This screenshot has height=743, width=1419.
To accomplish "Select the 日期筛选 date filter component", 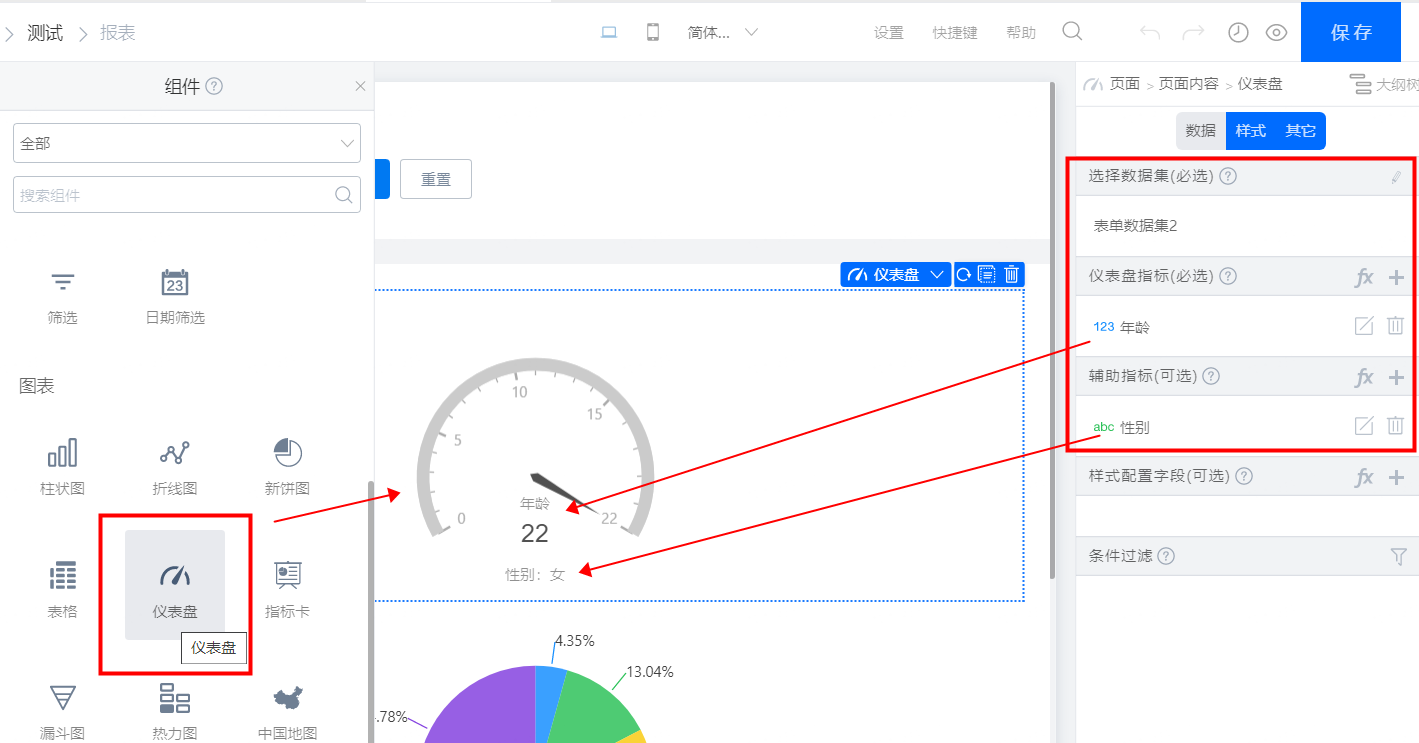I will click(x=175, y=296).
